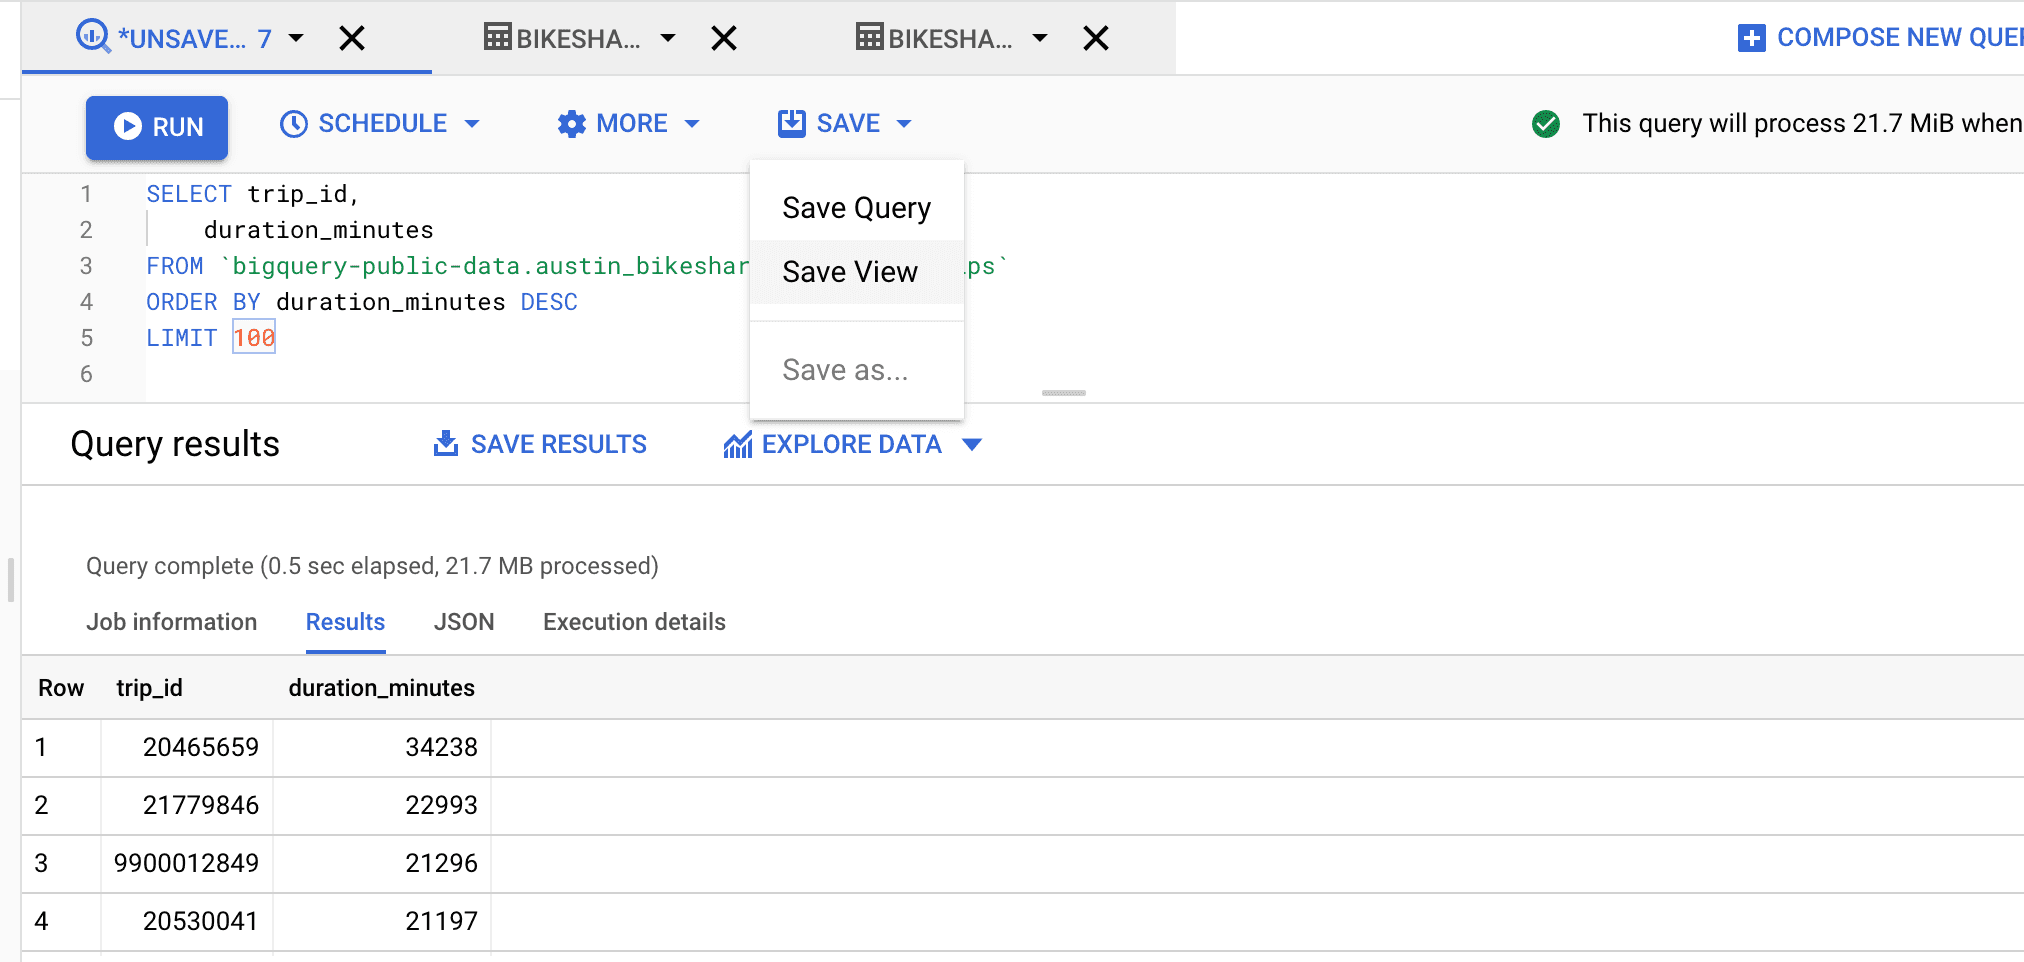Viewport: 2024px width, 962px height.
Task: Click the Save disk icon
Action: (791, 124)
